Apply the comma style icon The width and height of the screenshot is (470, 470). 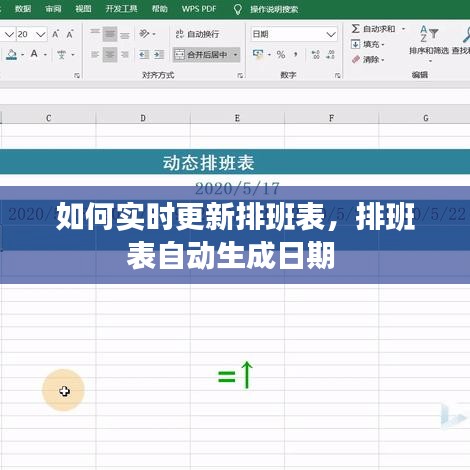pos(296,54)
